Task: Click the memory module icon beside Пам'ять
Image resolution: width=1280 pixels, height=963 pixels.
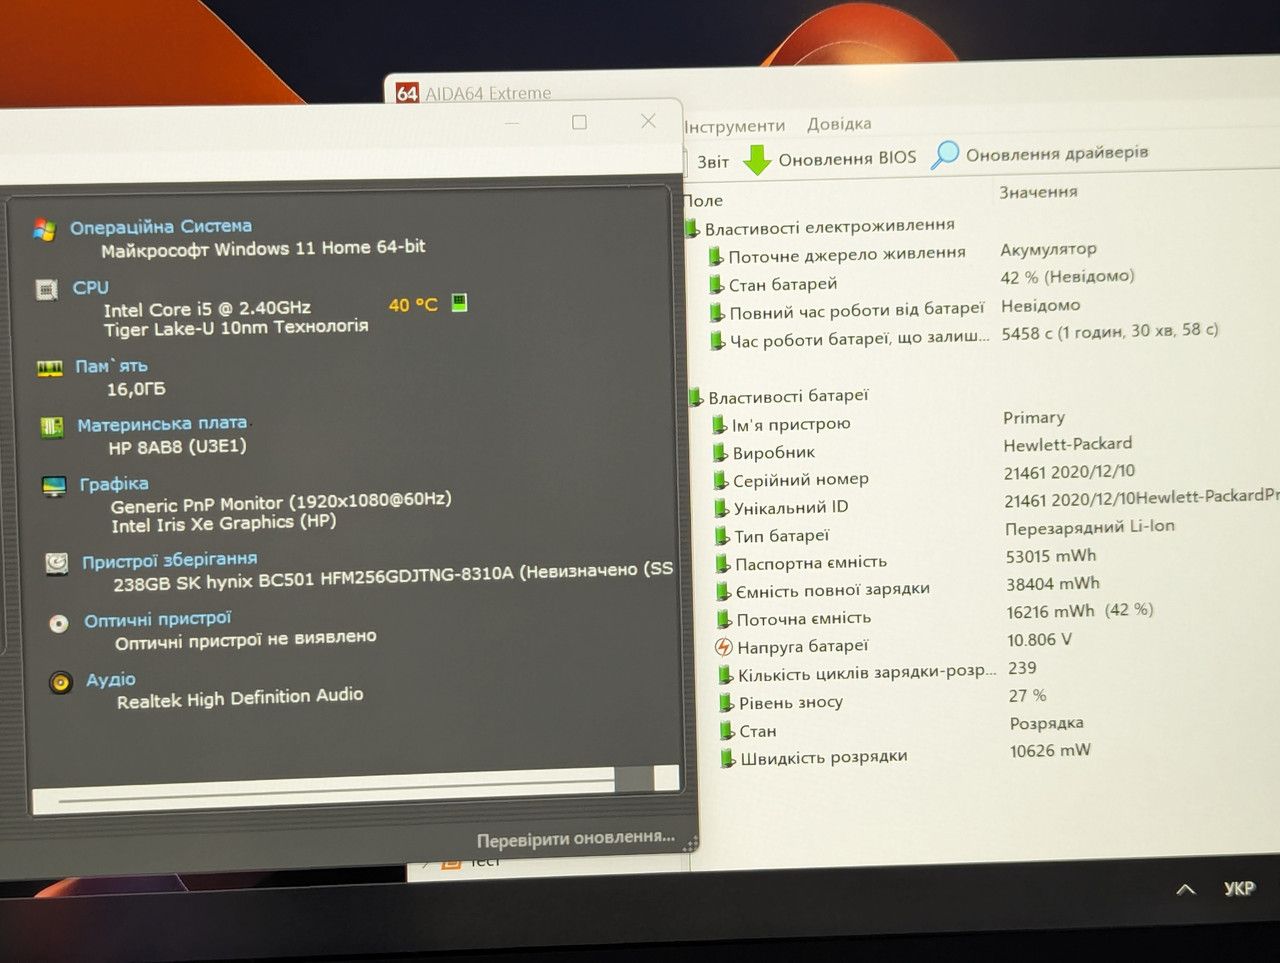Action: point(50,369)
